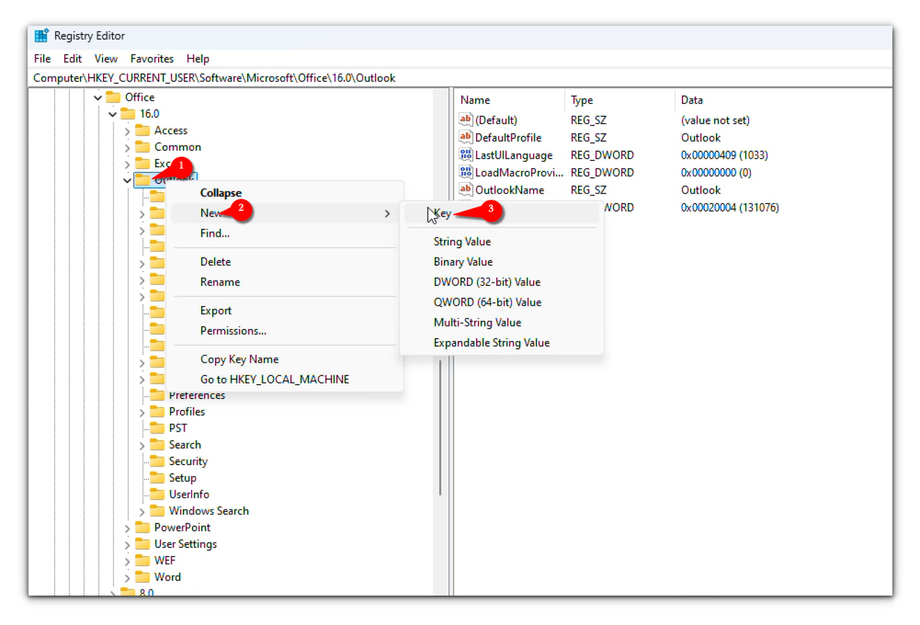Click the LastUILanguage DWORD value icon
The image size is (920, 625).
465,155
